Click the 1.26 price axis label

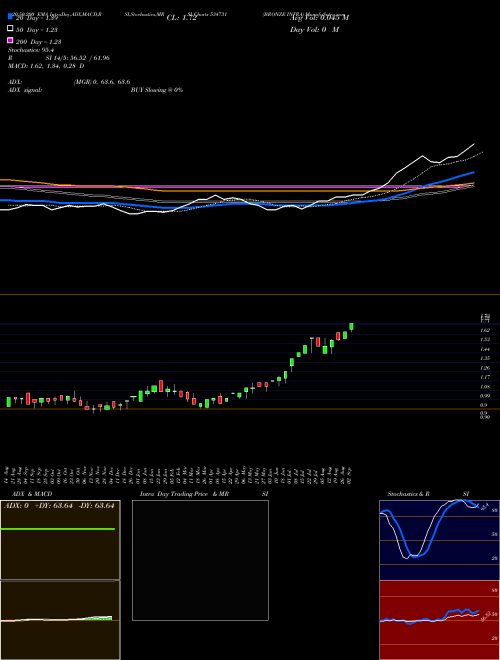click(x=485, y=368)
